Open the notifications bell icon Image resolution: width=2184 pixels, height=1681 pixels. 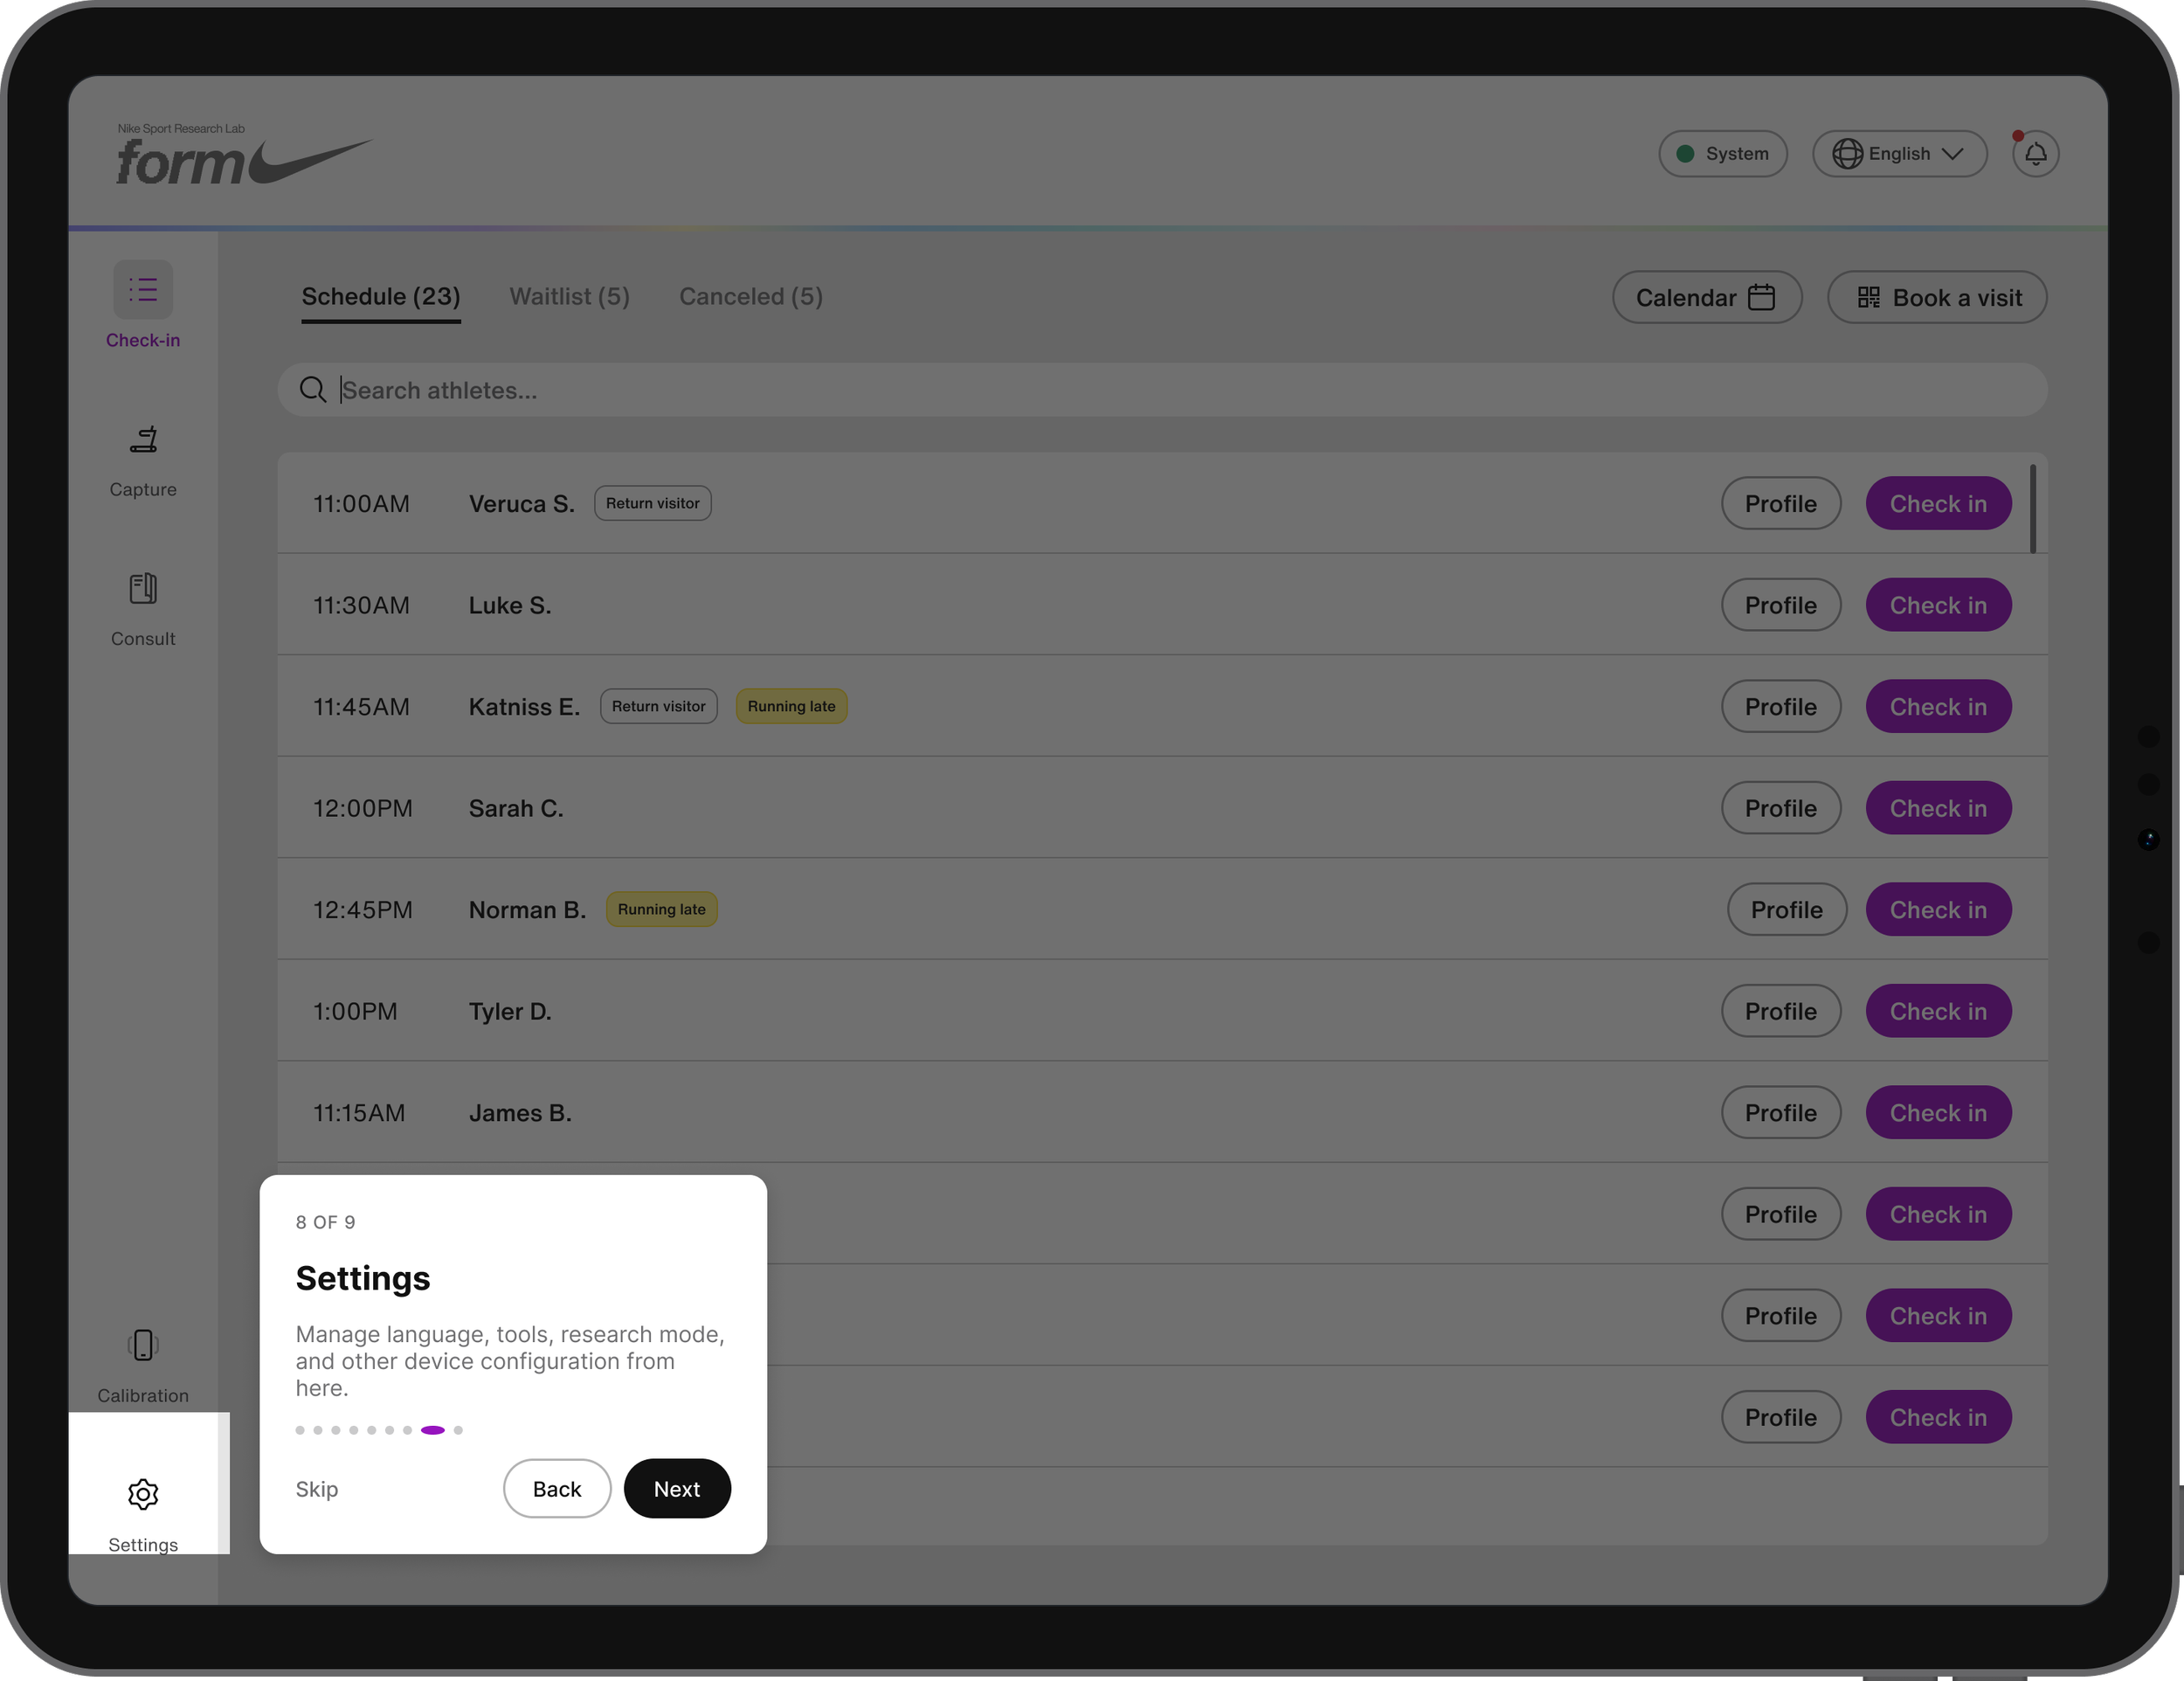(2035, 154)
